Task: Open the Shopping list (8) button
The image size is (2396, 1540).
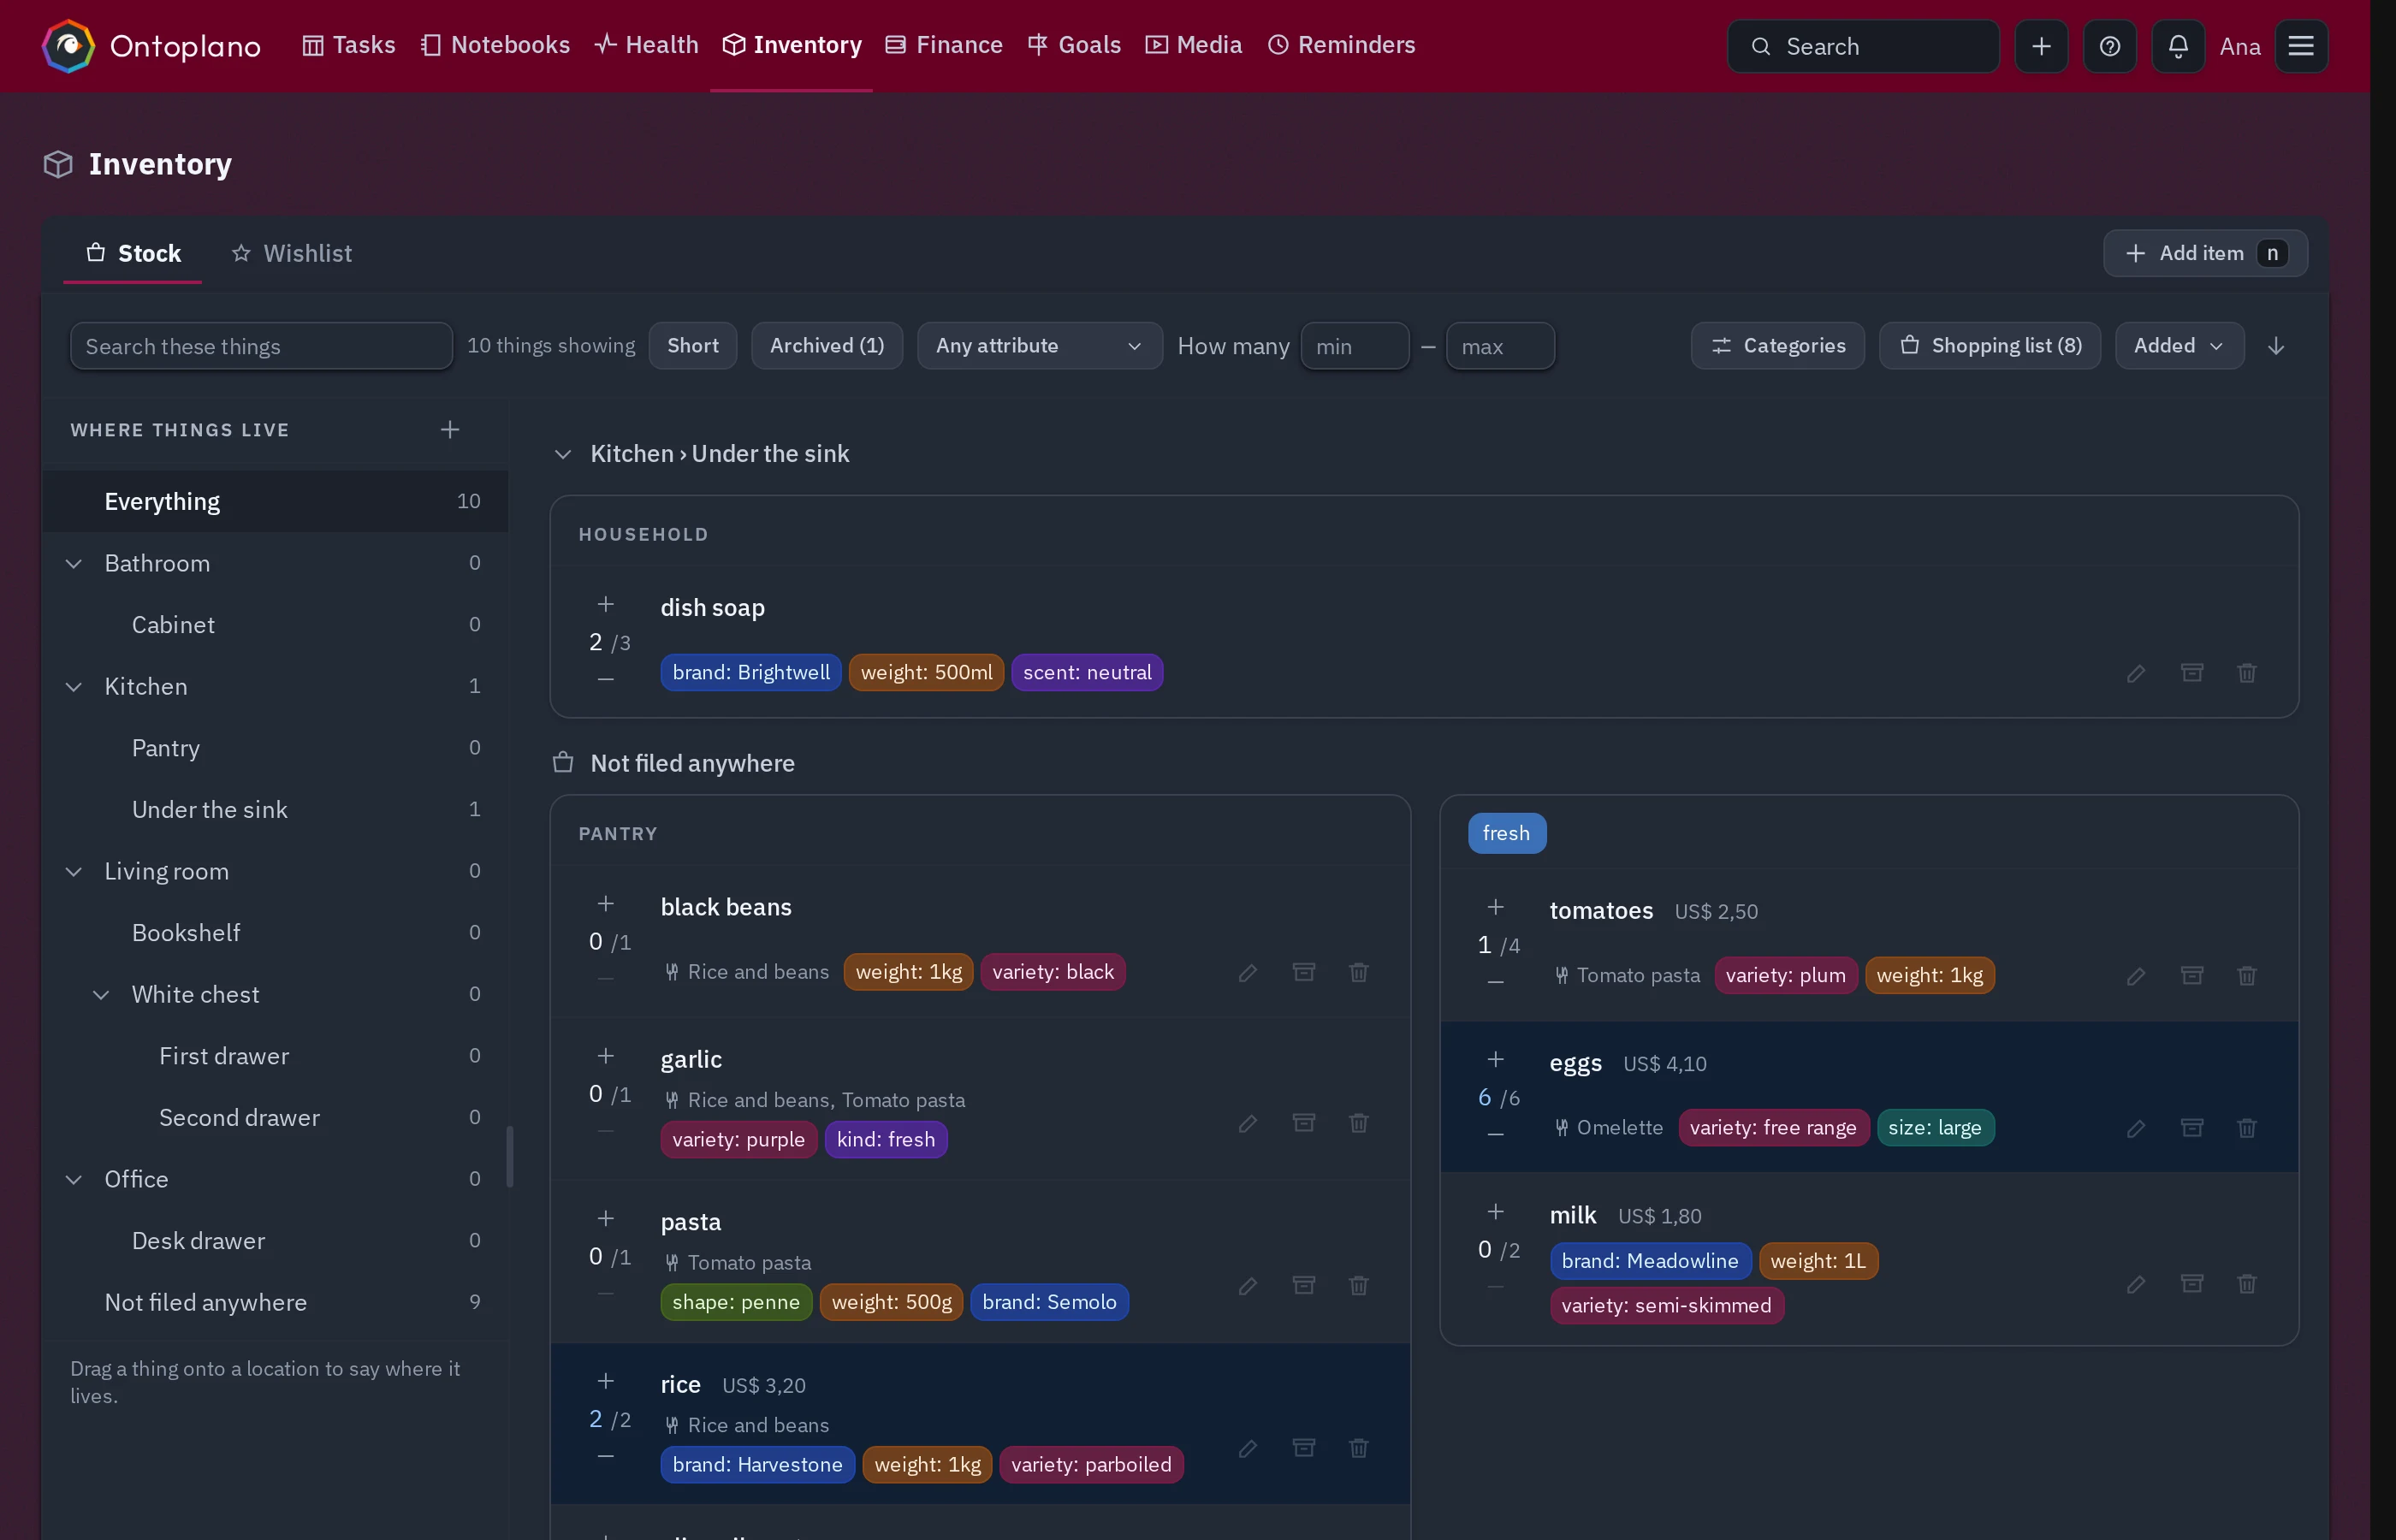Action: (1990, 346)
